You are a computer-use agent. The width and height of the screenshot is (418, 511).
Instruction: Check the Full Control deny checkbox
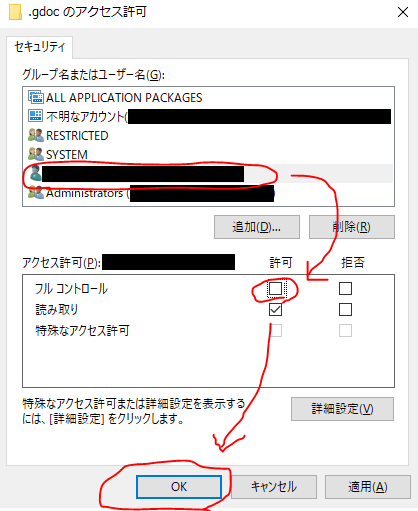coord(345,288)
